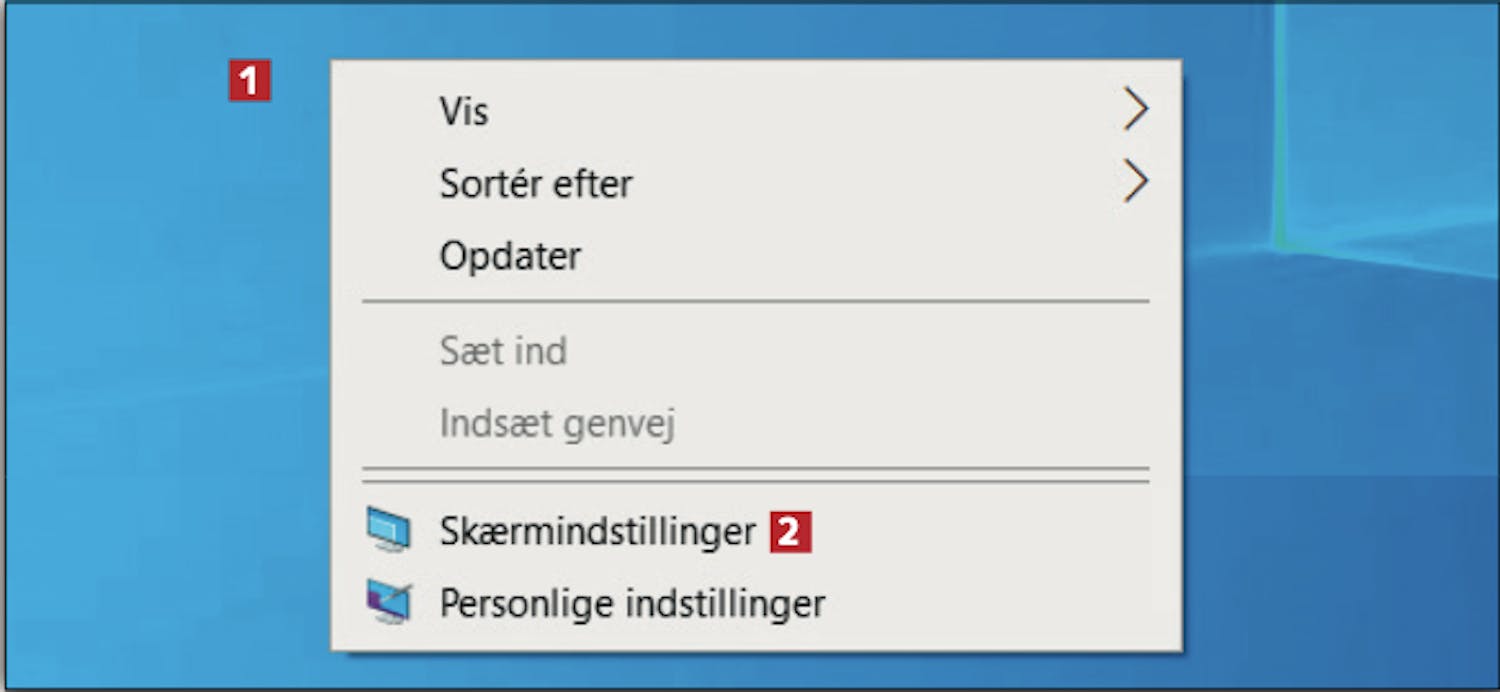Click the separator line below Opdater

tap(756, 301)
